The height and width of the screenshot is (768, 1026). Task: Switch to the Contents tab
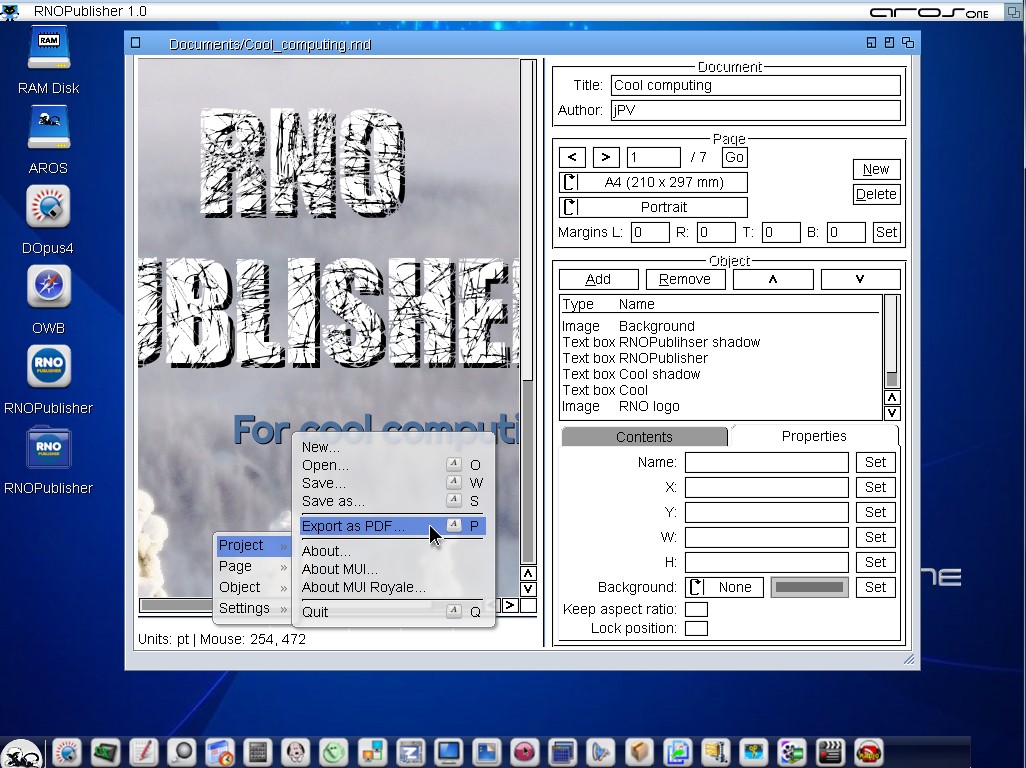pos(644,437)
